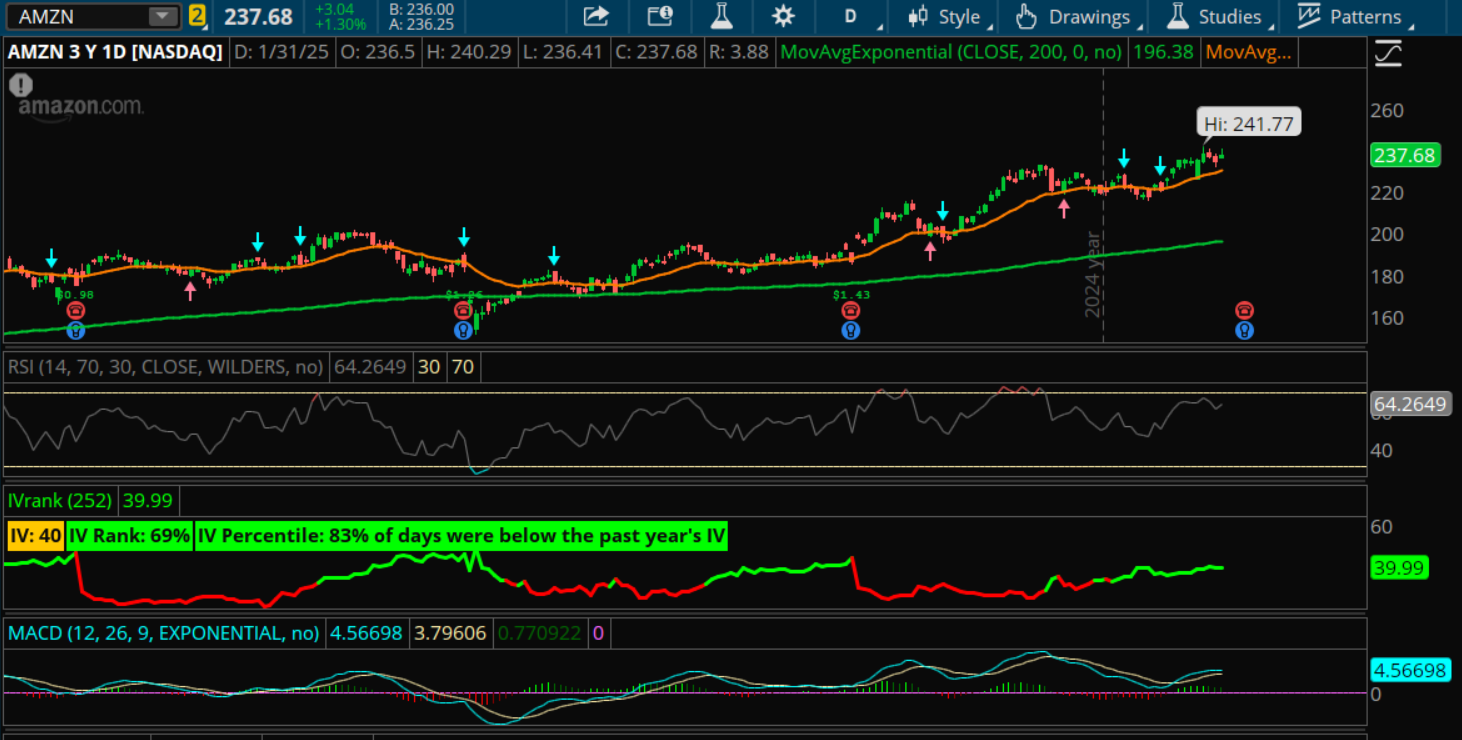This screenshot has height=740, width=1462.
Task: Click the IV Rank: 69% label
Action: pos(129,537)
